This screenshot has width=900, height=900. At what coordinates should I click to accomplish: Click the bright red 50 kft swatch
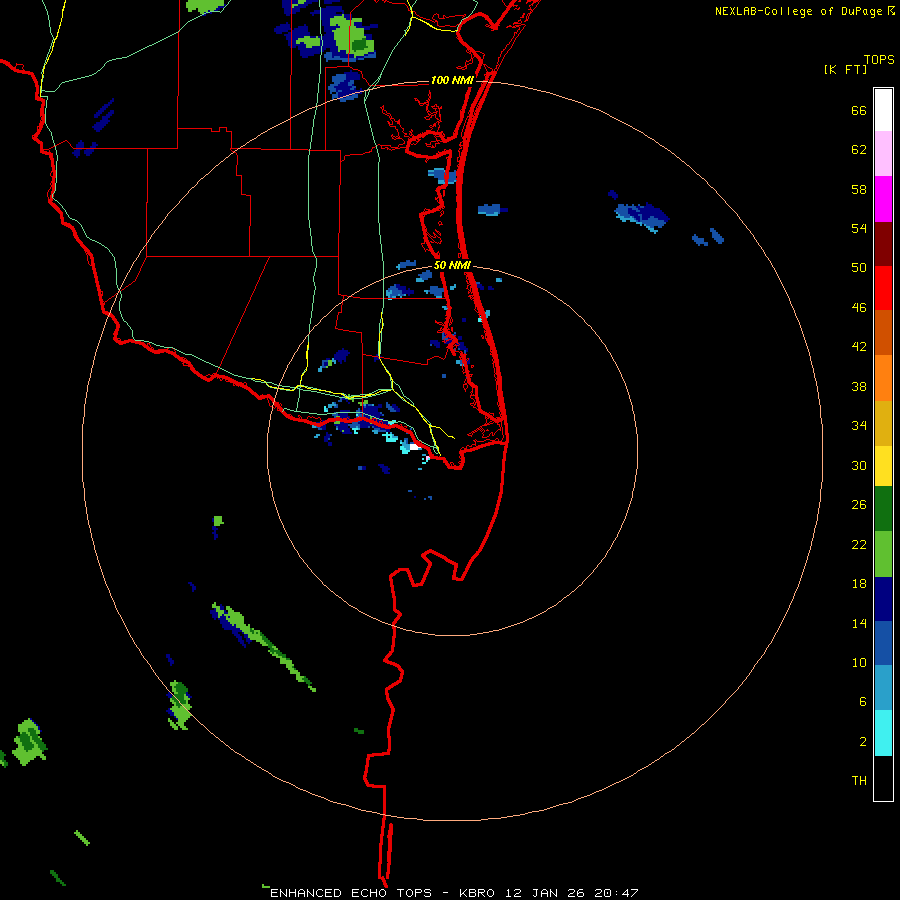(x=883, y=288)
